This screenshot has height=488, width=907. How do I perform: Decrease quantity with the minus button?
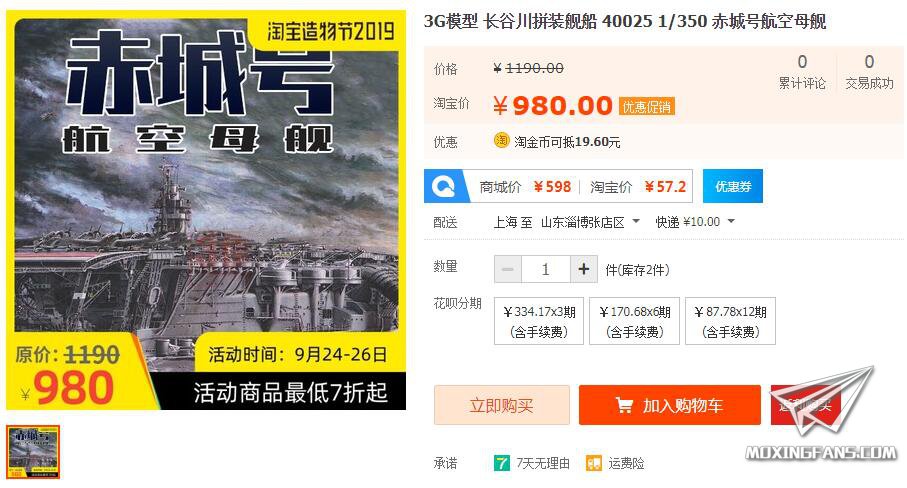508,269
